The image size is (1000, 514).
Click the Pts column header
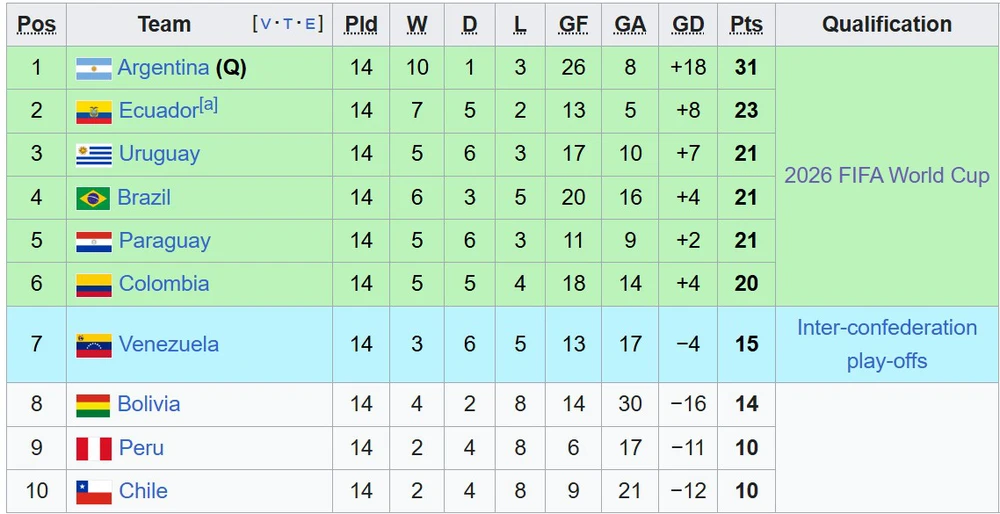click(746, 24)
